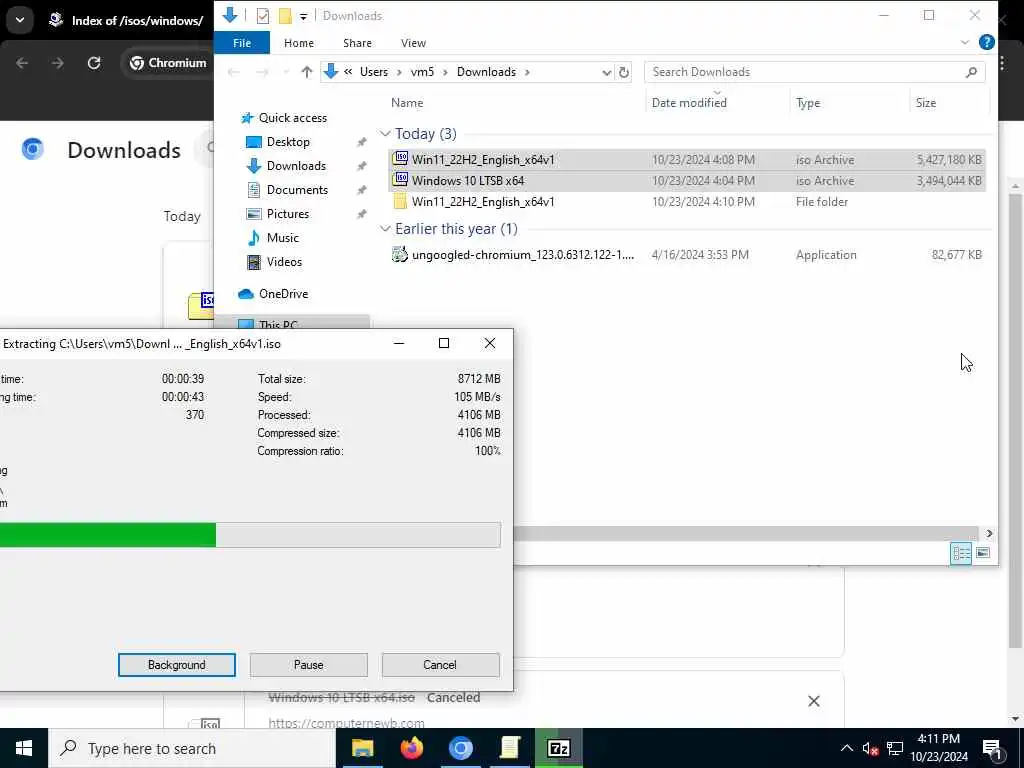Screen dimensions: 1024x768
Task: Open Chromium from taskbar
Action: click(460, 748)
